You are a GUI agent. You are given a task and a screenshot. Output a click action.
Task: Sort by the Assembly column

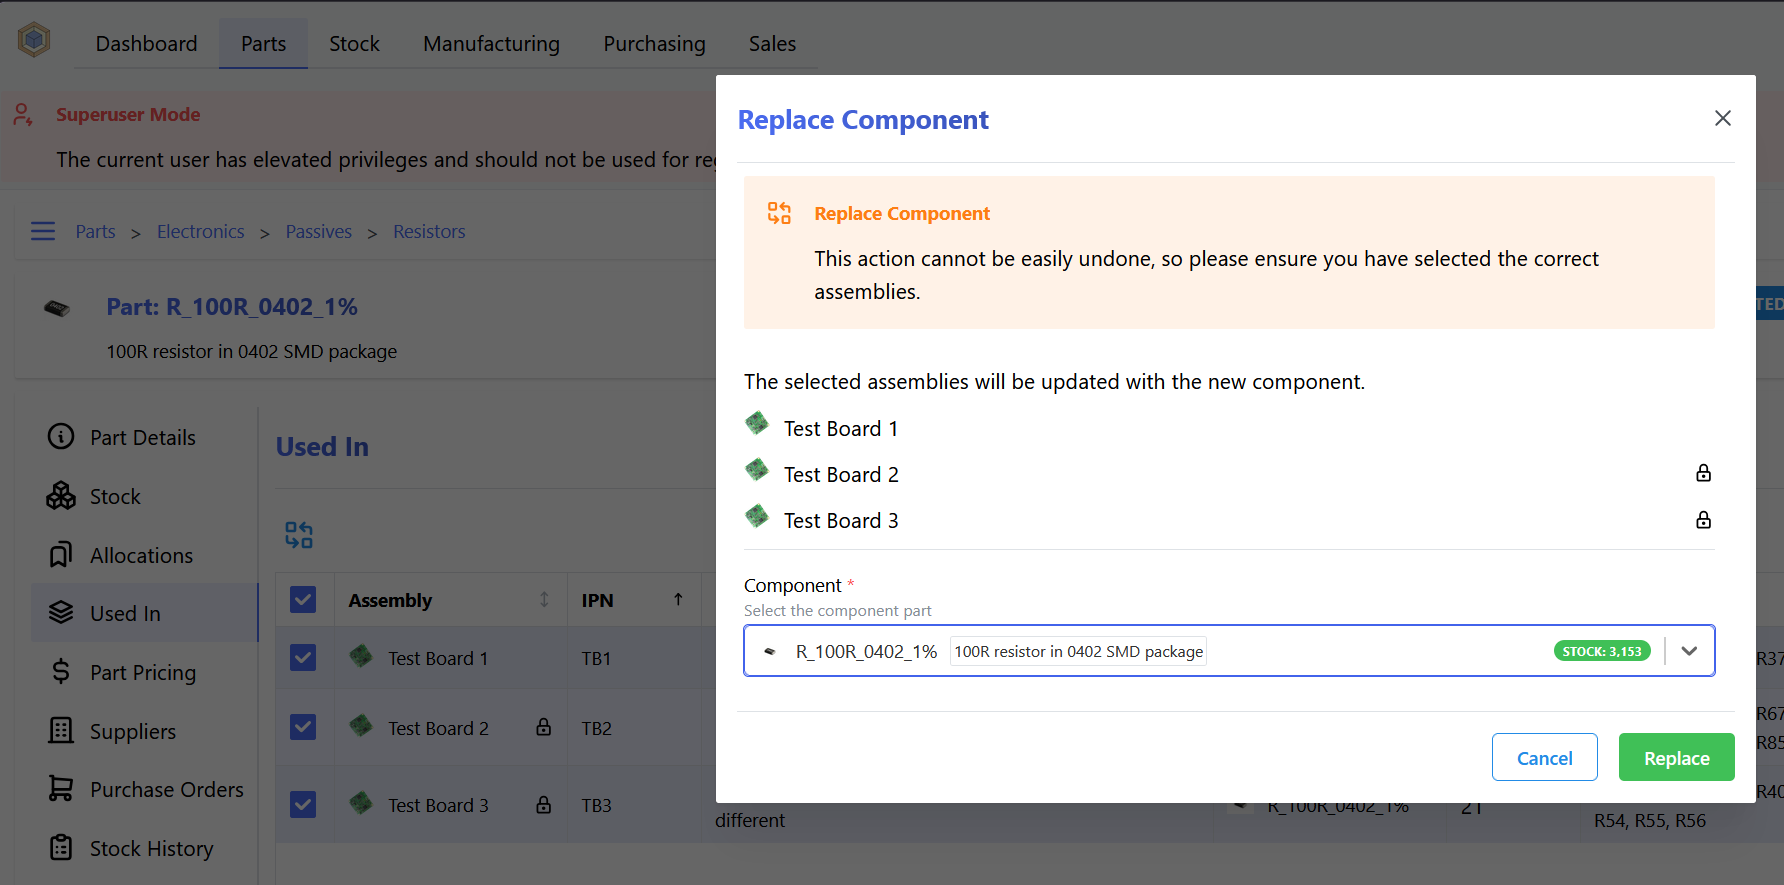pos(451,600)
